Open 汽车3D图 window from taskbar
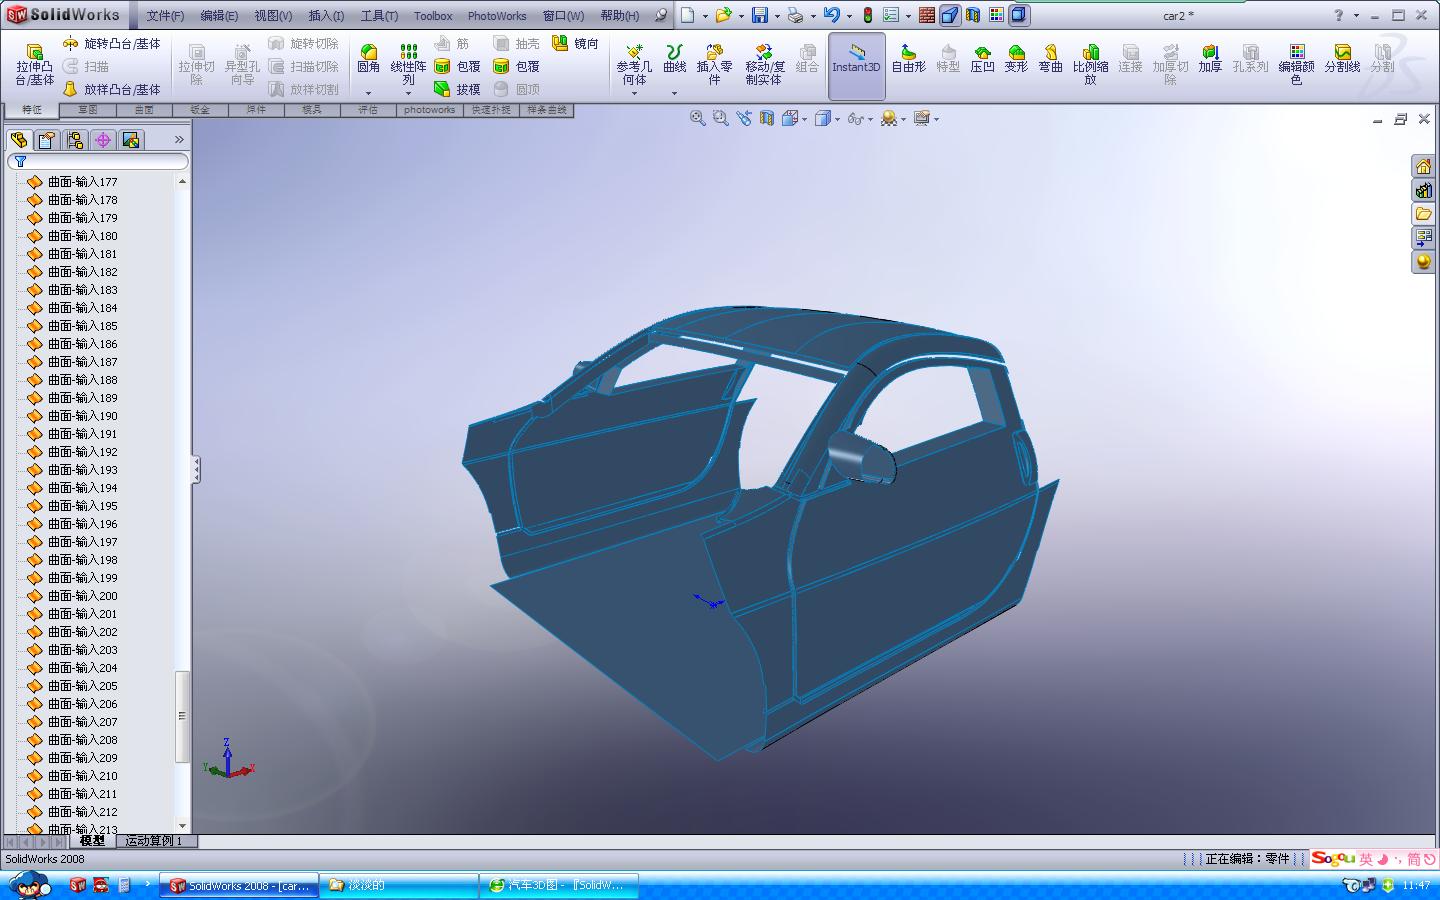 coord(558,885)
